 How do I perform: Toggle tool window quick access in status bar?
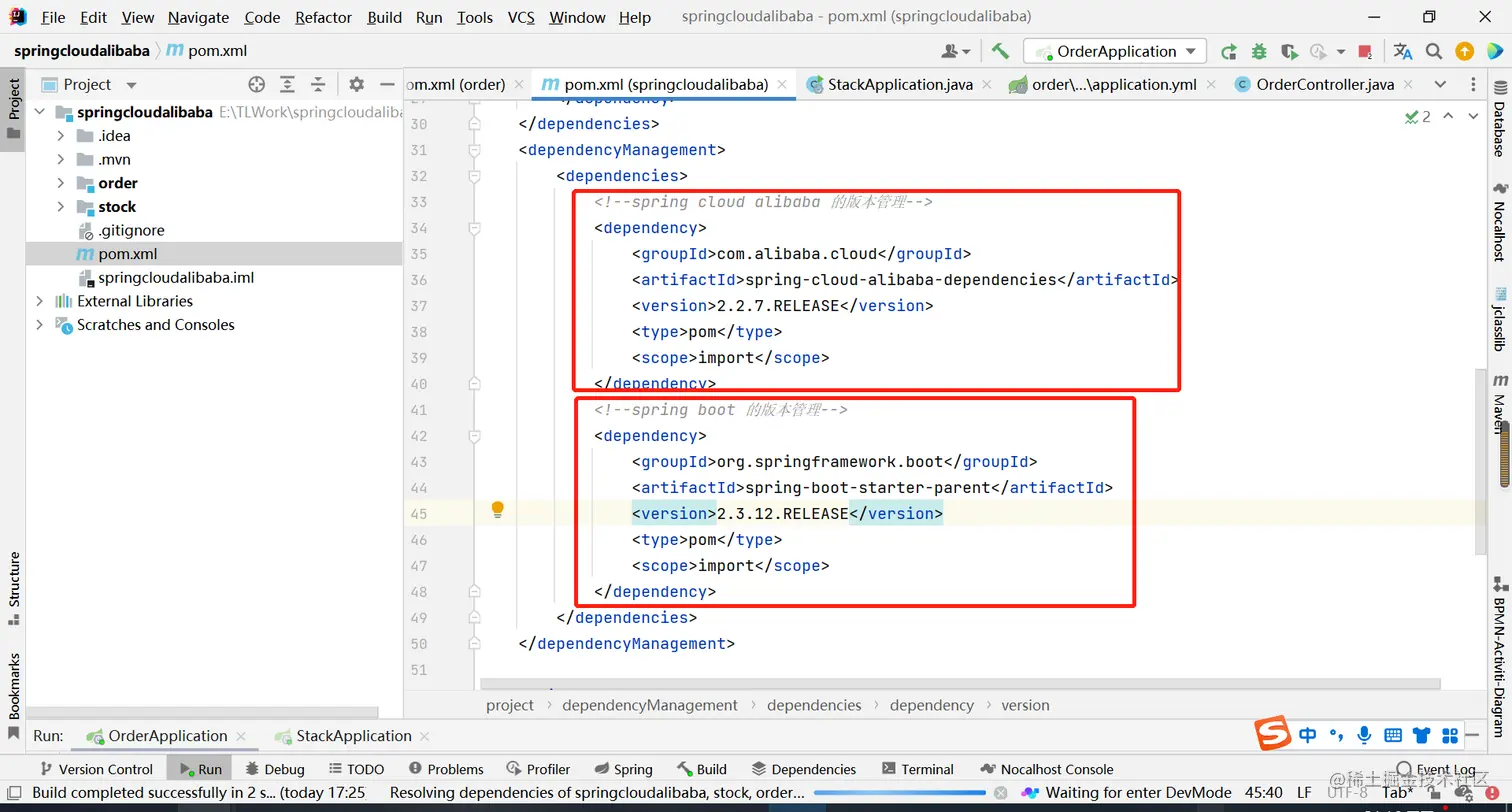point(15,793)
